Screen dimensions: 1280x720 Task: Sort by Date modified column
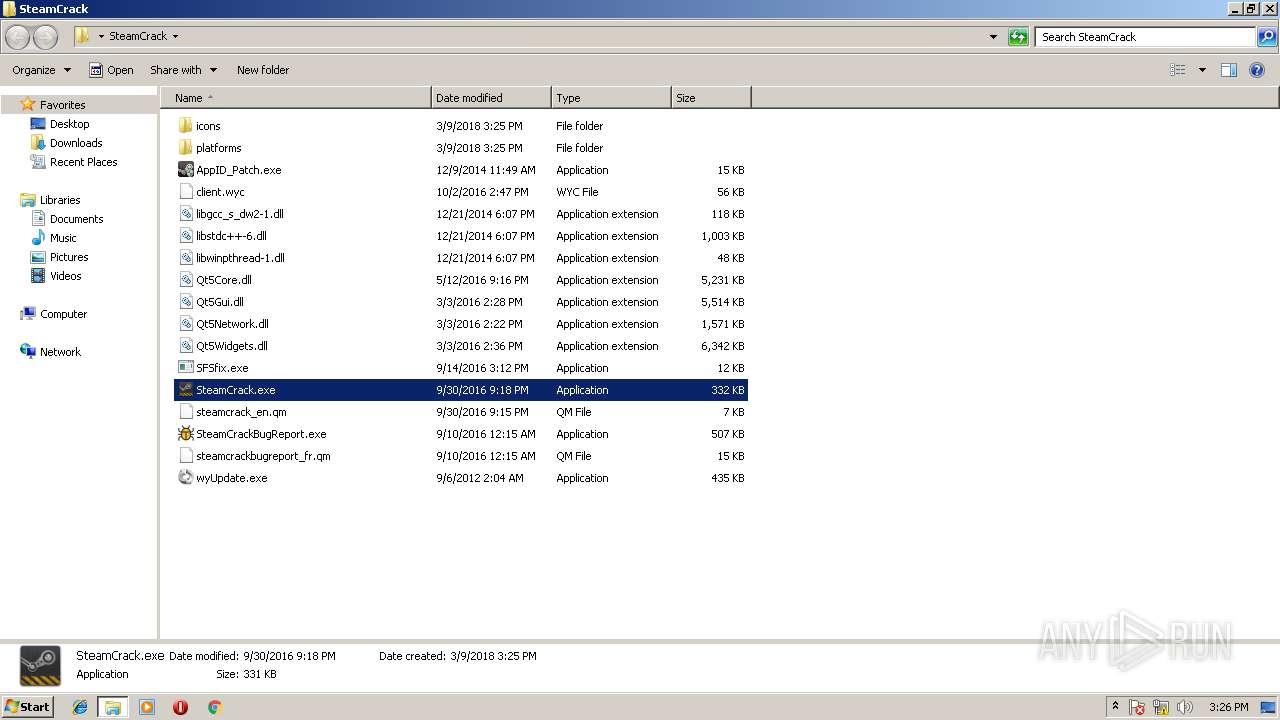(491, 98)
